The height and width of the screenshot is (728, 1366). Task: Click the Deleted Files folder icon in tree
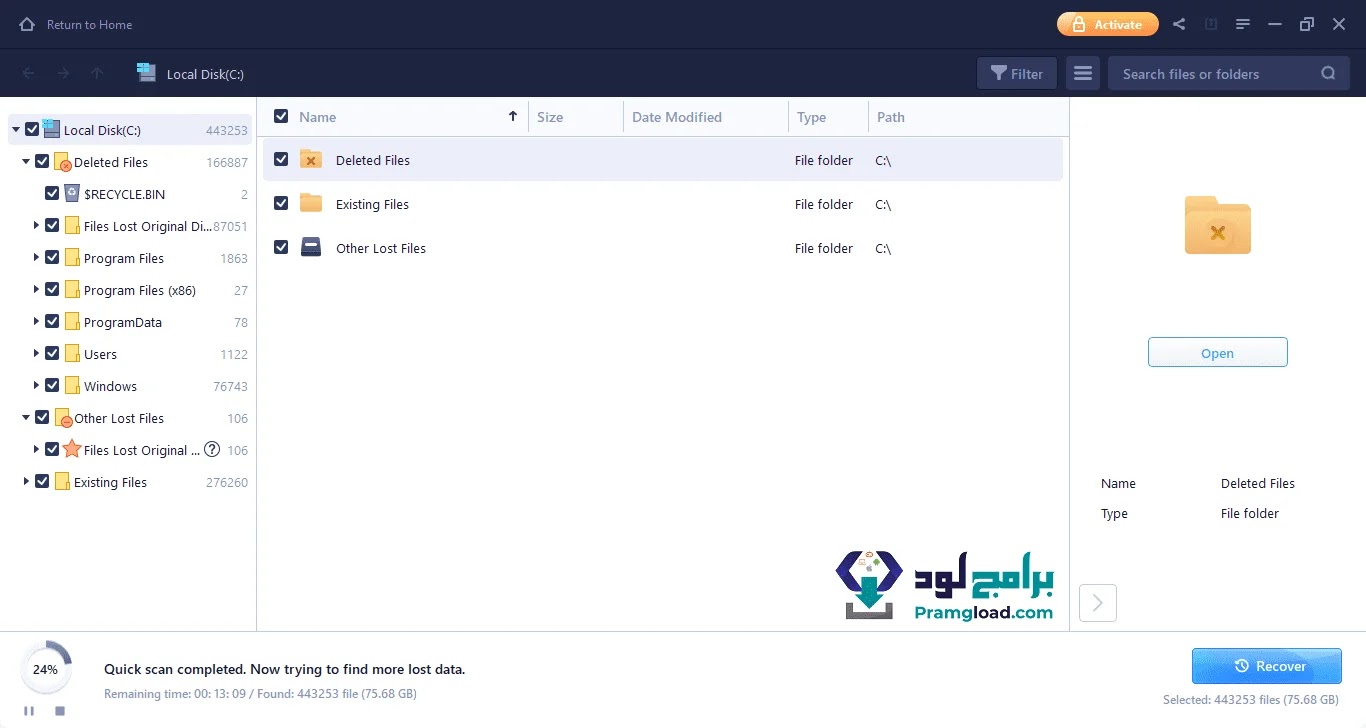(x=63, y=162)
